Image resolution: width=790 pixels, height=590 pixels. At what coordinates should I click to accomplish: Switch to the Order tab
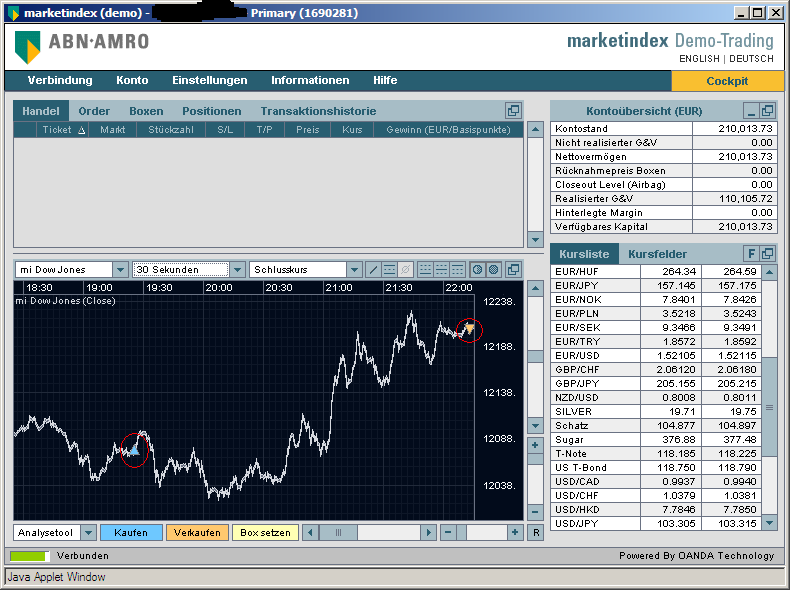point(94,111)
